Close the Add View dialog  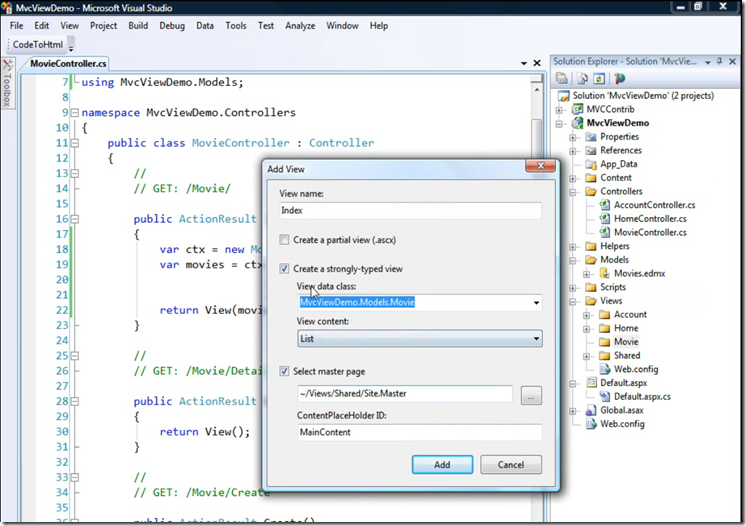click(x=540, y=166)
